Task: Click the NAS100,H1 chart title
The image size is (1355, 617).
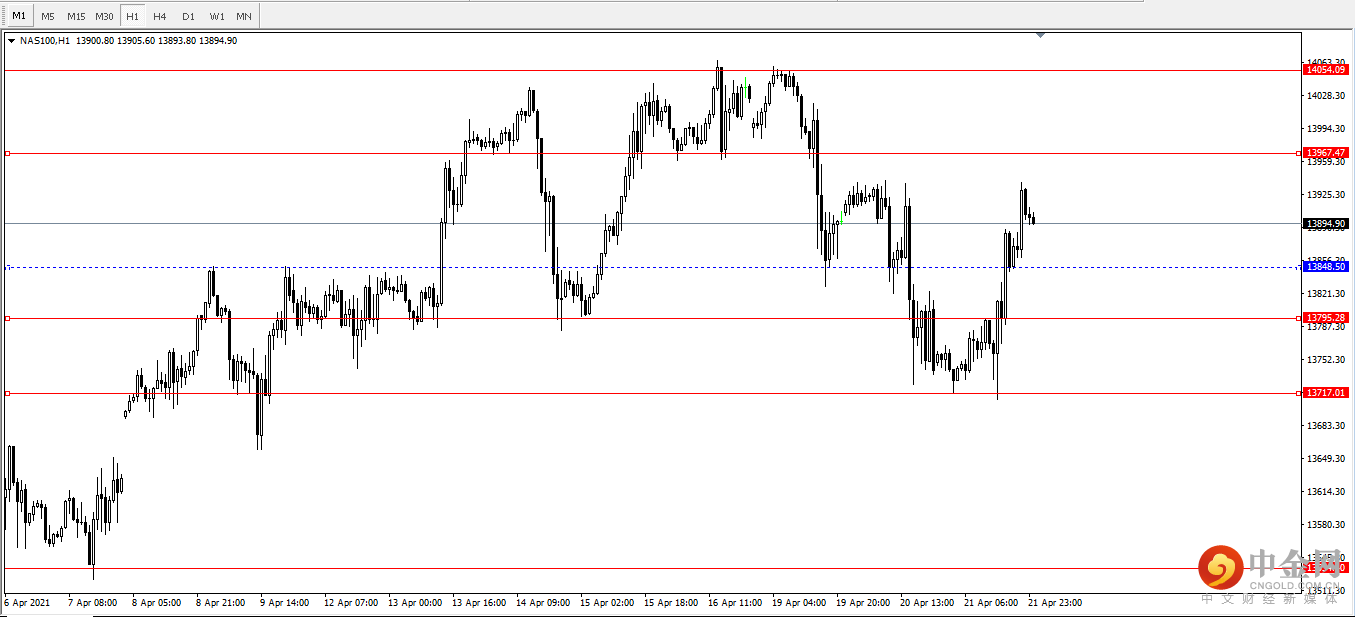Action: point(45,41)
